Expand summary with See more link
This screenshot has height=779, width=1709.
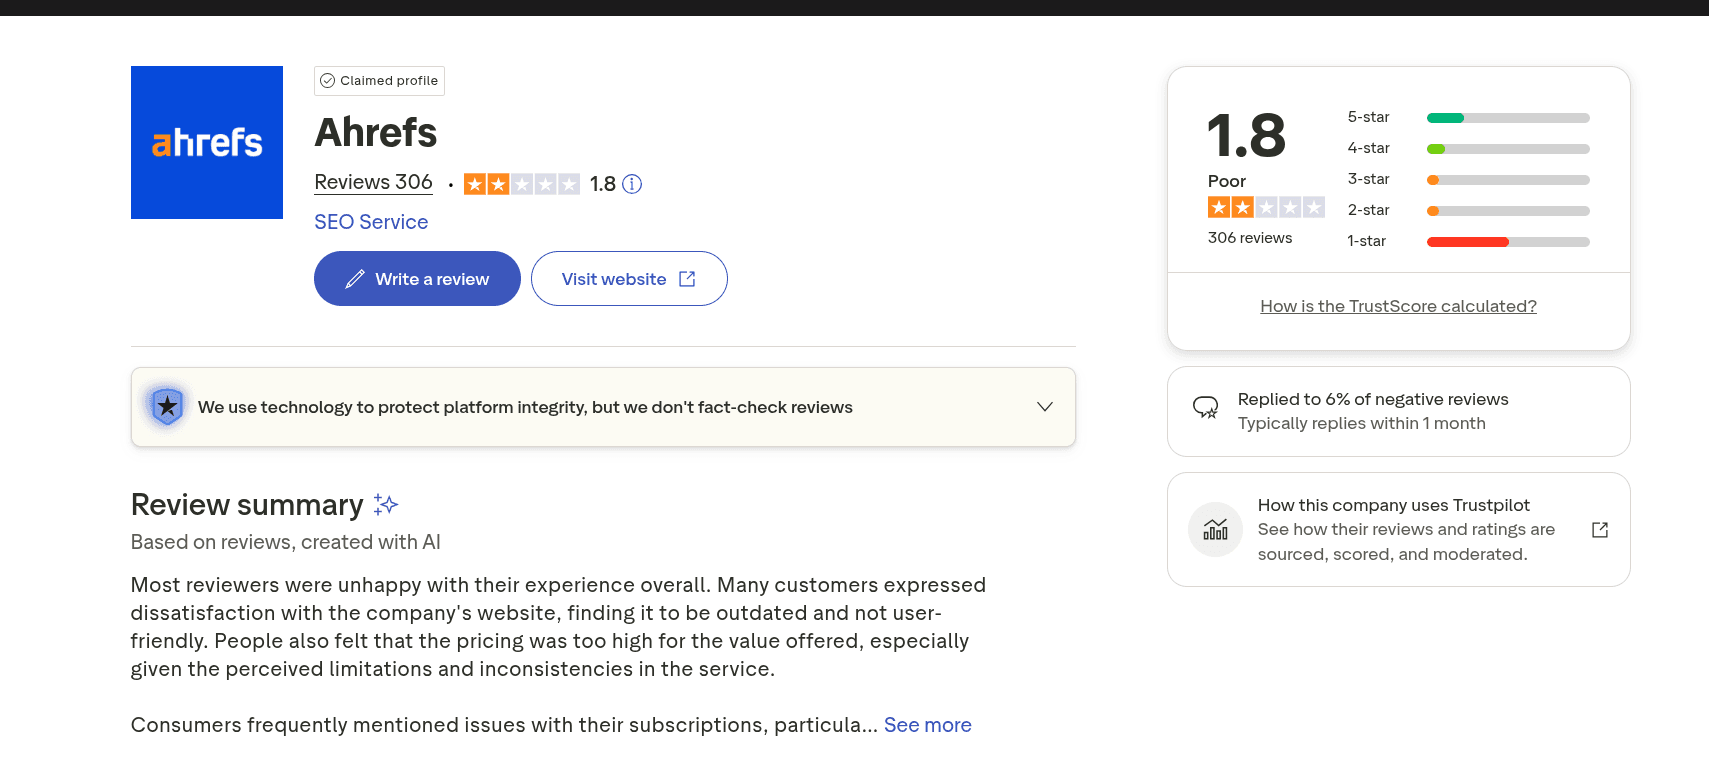pyautogui.click(x=927, y=725)
